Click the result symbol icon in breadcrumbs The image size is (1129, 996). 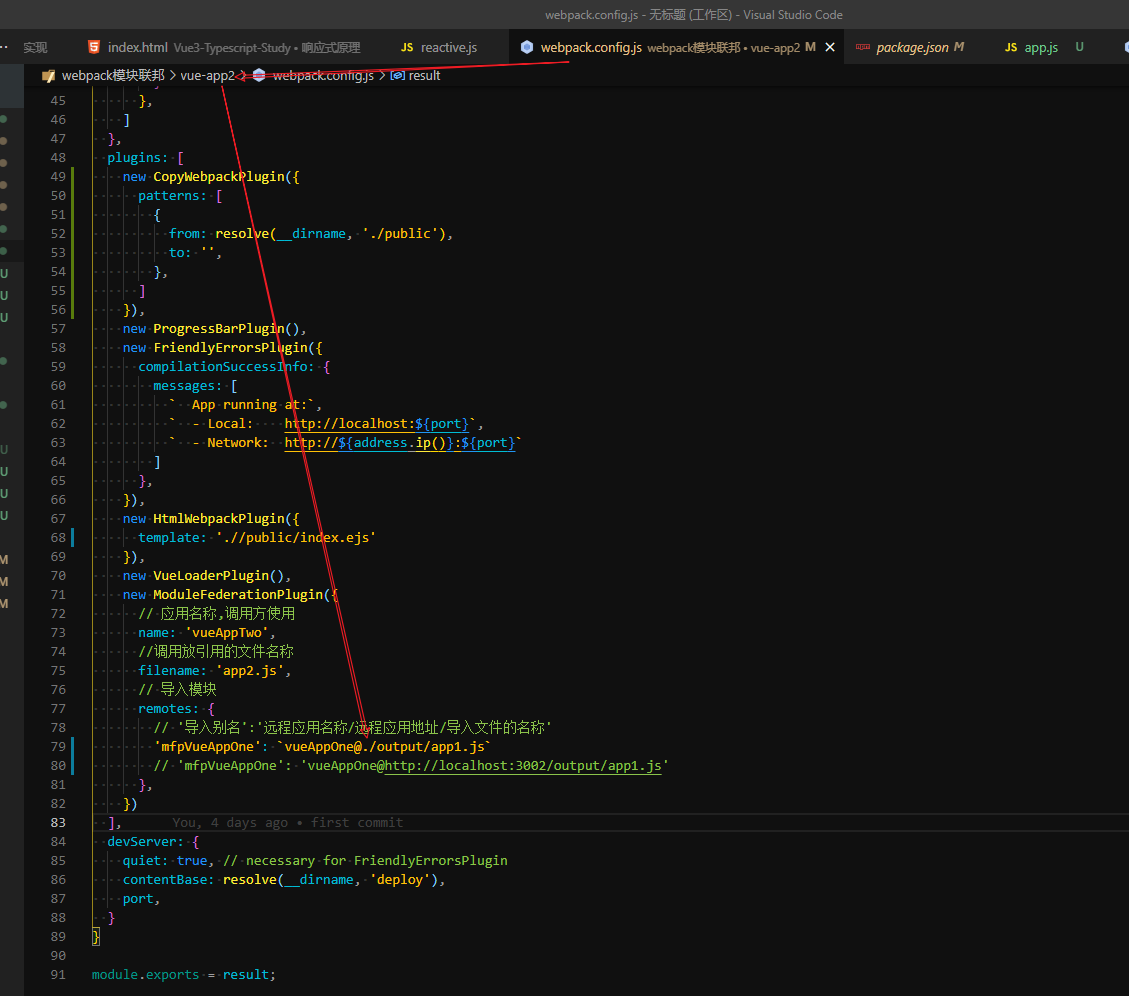(397, 76)
